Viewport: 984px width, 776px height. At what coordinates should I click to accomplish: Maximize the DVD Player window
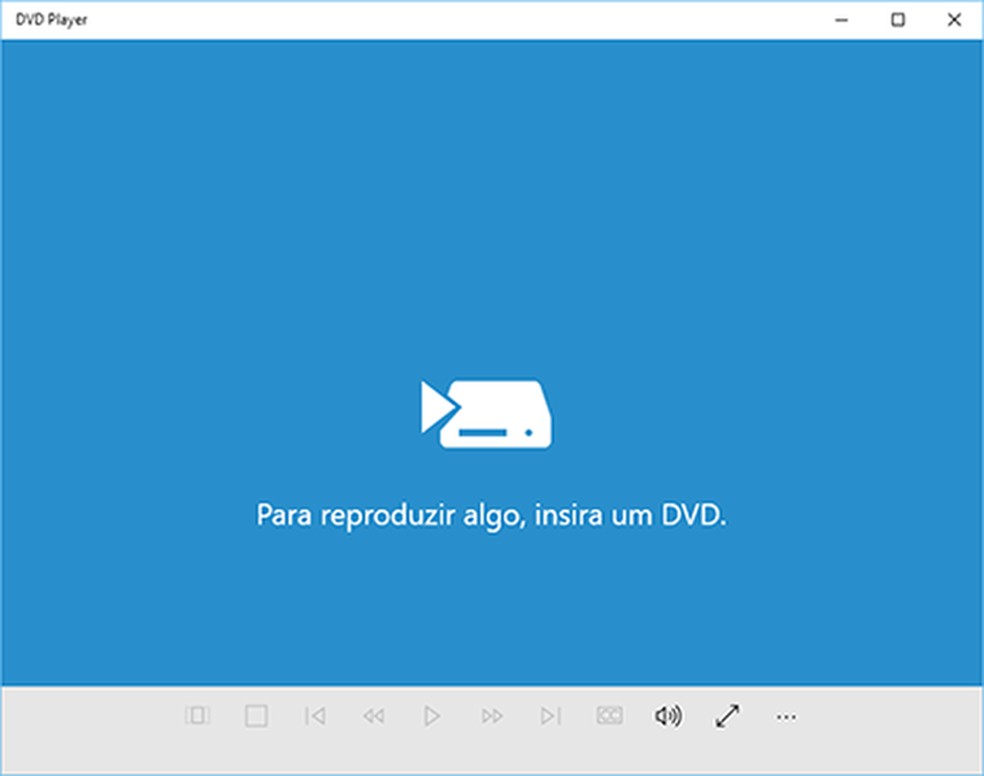point(899,19)
